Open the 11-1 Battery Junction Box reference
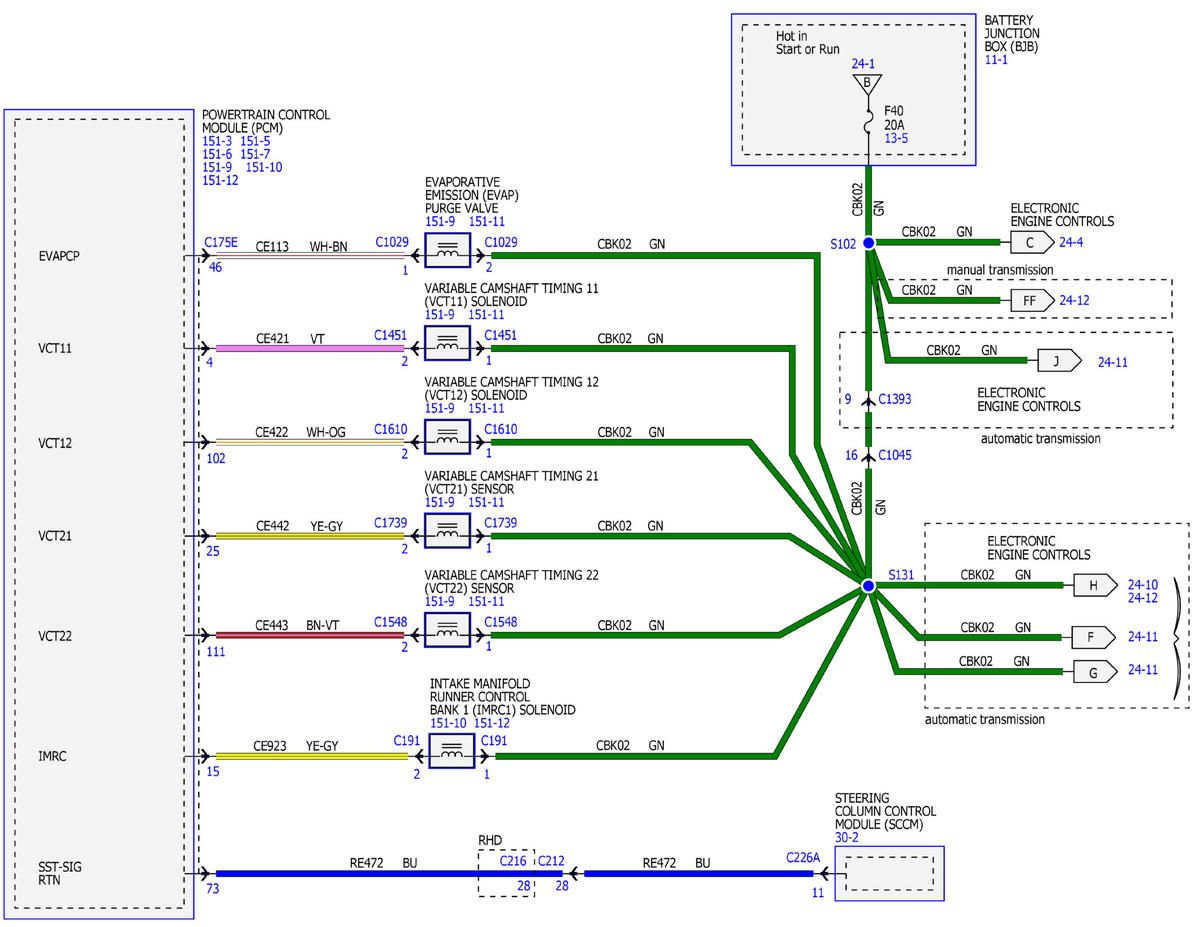The image size is (1200, 927). click(x=996, y=60)
